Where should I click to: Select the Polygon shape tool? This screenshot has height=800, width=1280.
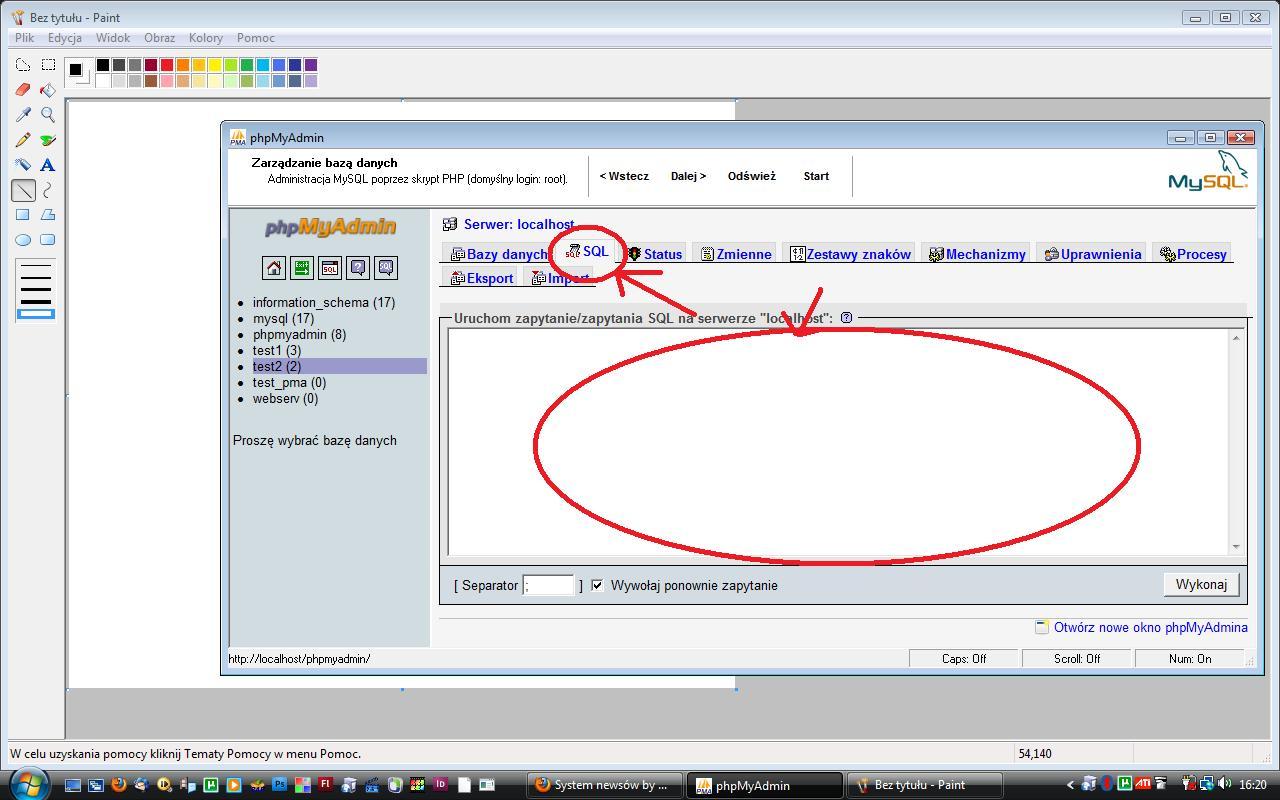coord(48,215)
